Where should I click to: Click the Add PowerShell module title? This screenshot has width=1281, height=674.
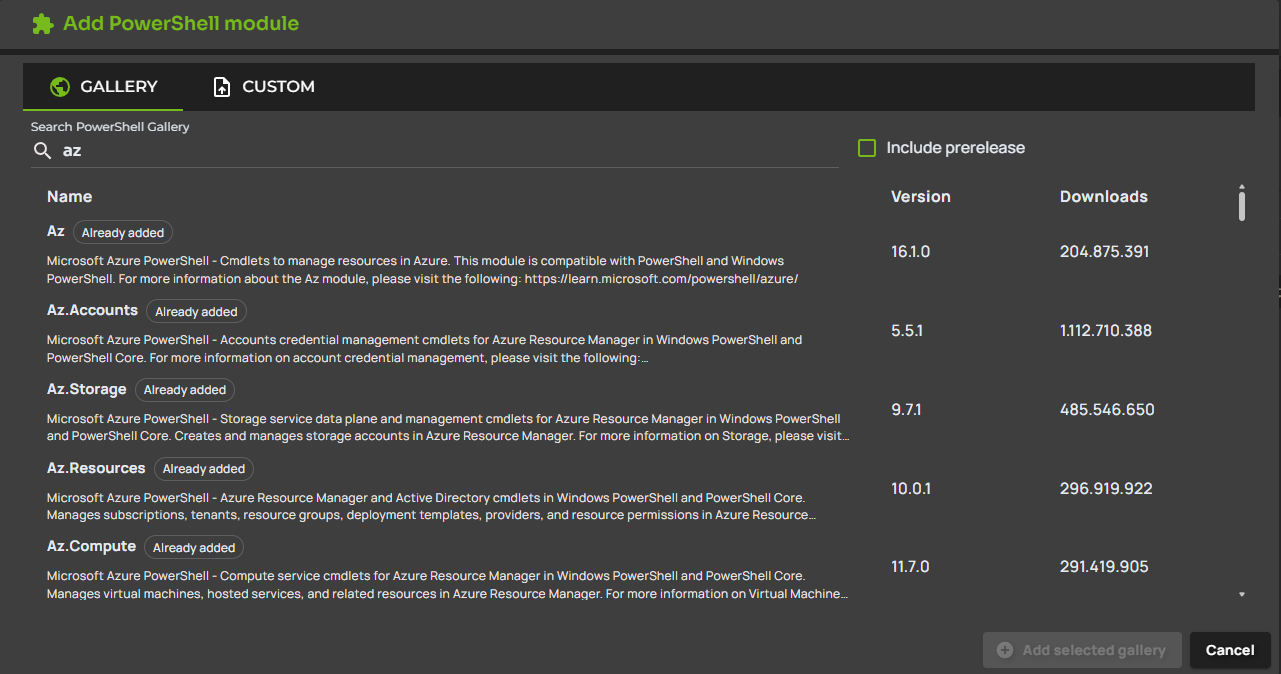coord(181,23)
